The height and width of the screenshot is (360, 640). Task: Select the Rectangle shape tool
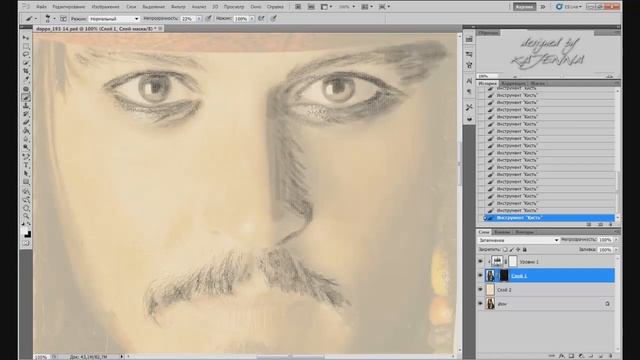(26, 182)
